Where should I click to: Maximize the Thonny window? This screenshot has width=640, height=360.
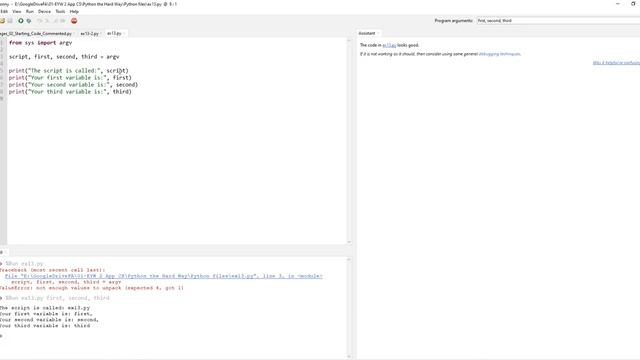(x=633, y=4)
